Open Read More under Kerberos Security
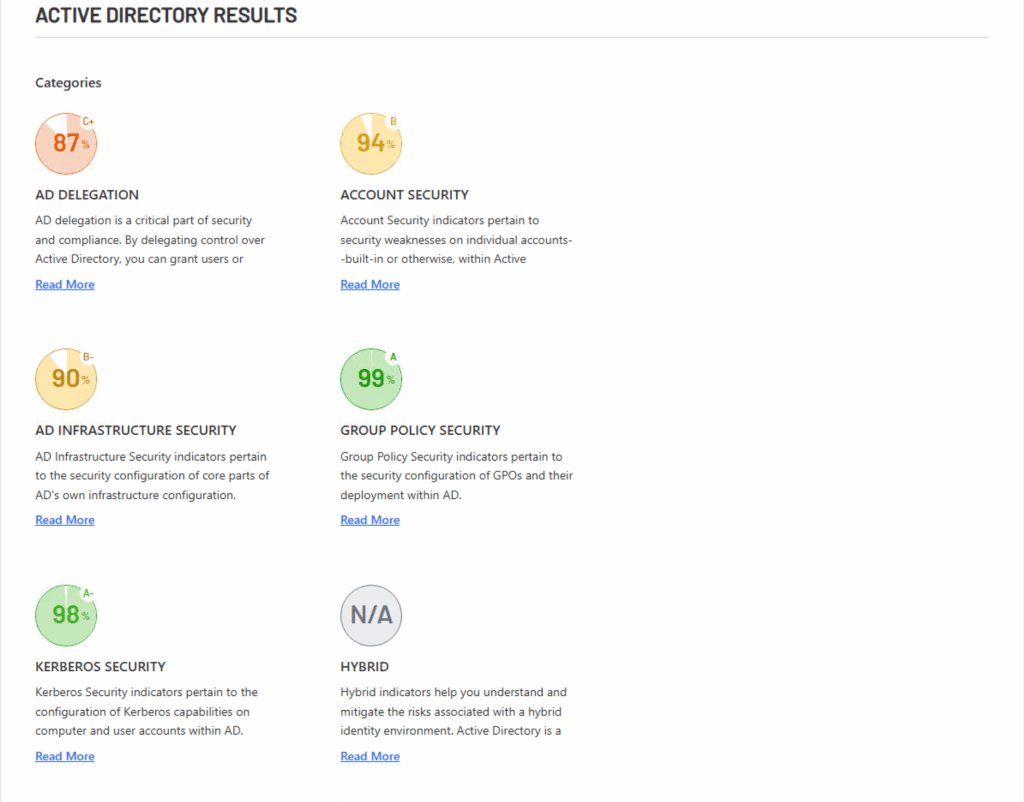 click(x=65, y=757)
